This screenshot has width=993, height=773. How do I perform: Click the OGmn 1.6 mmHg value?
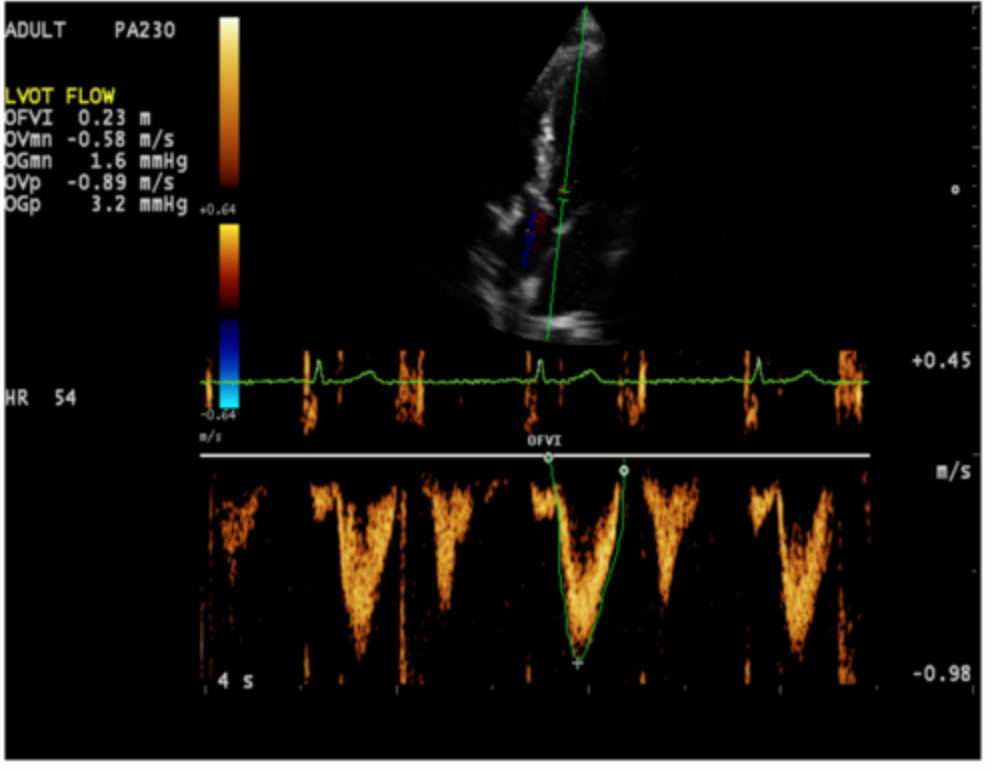pos(95,161)
